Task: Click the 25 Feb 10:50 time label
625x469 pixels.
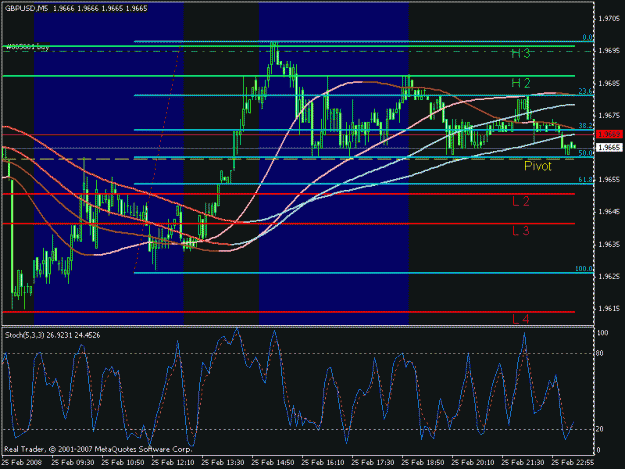Action: coord(123,463)
